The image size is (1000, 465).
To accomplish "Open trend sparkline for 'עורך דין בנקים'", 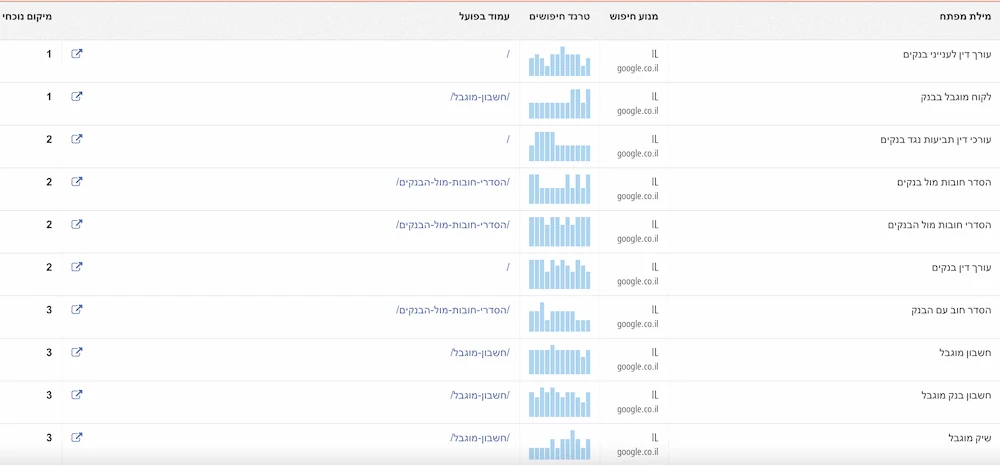I will click(x=559, y=274).
